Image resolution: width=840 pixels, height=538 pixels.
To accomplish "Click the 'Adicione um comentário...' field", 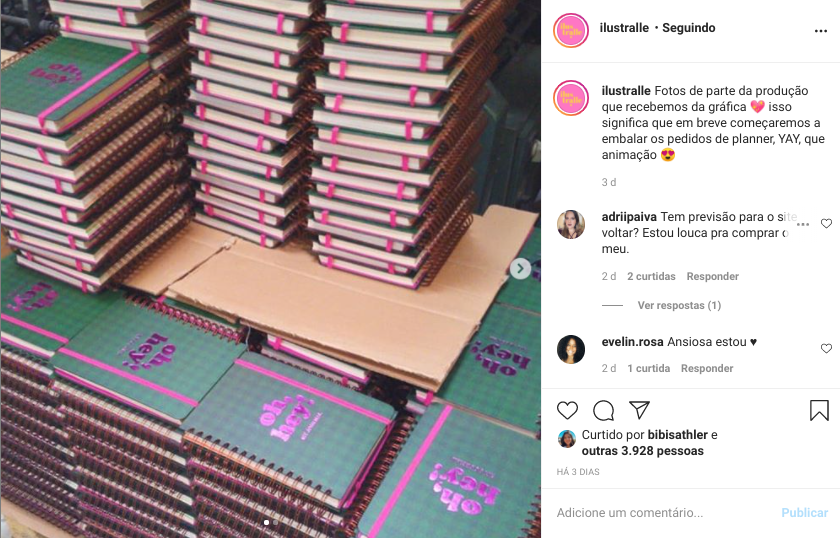I will (x=664, y=513).
